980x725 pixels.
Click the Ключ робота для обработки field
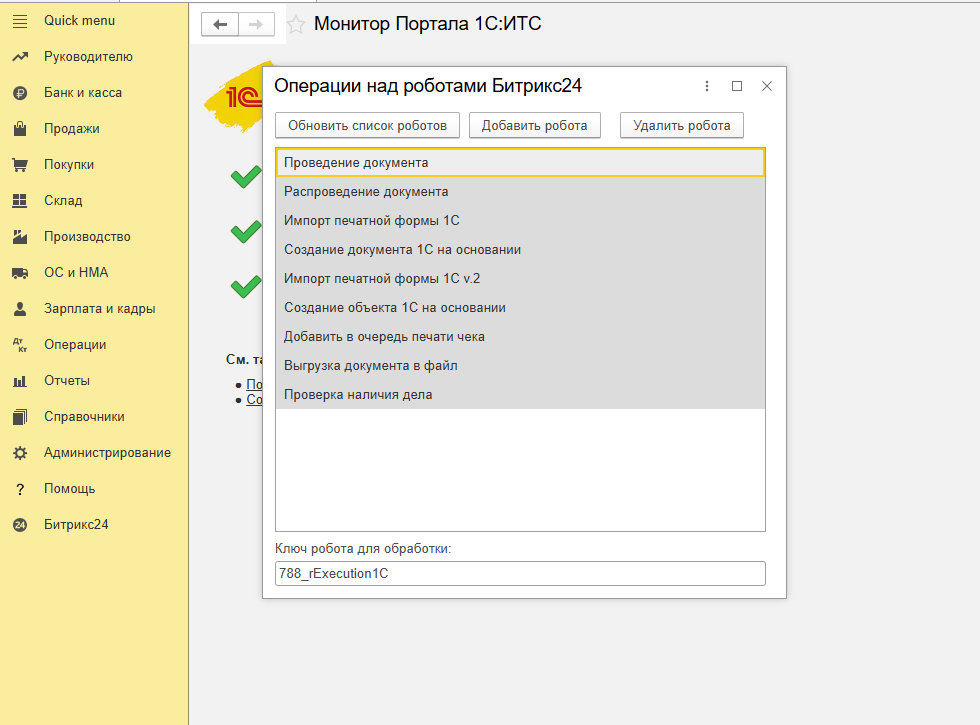520,573
